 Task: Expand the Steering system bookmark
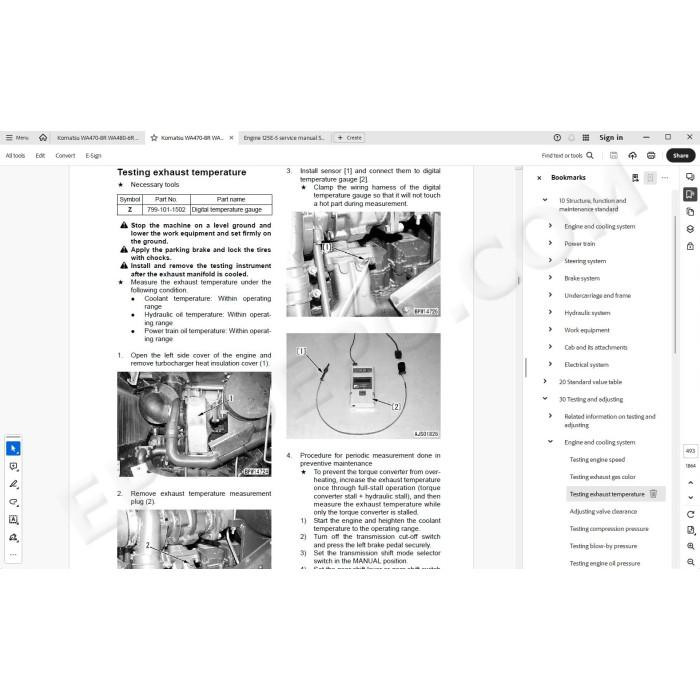coord(550,260)
